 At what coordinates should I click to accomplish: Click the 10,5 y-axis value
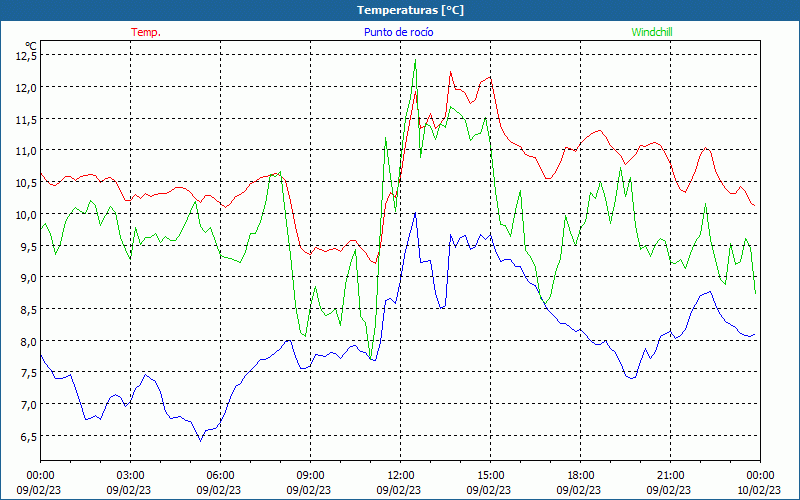pyautogui.click(x=27, y=183)
